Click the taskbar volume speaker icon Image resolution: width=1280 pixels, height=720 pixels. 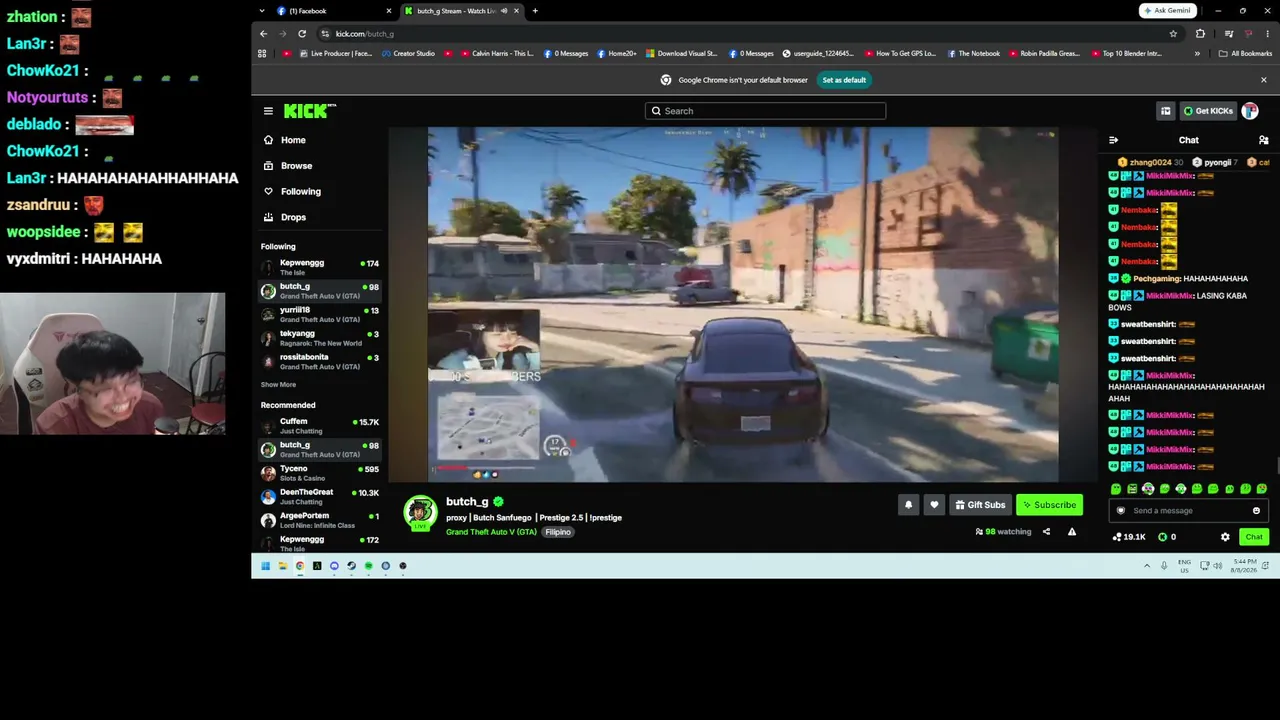(x=1218, y=566)
